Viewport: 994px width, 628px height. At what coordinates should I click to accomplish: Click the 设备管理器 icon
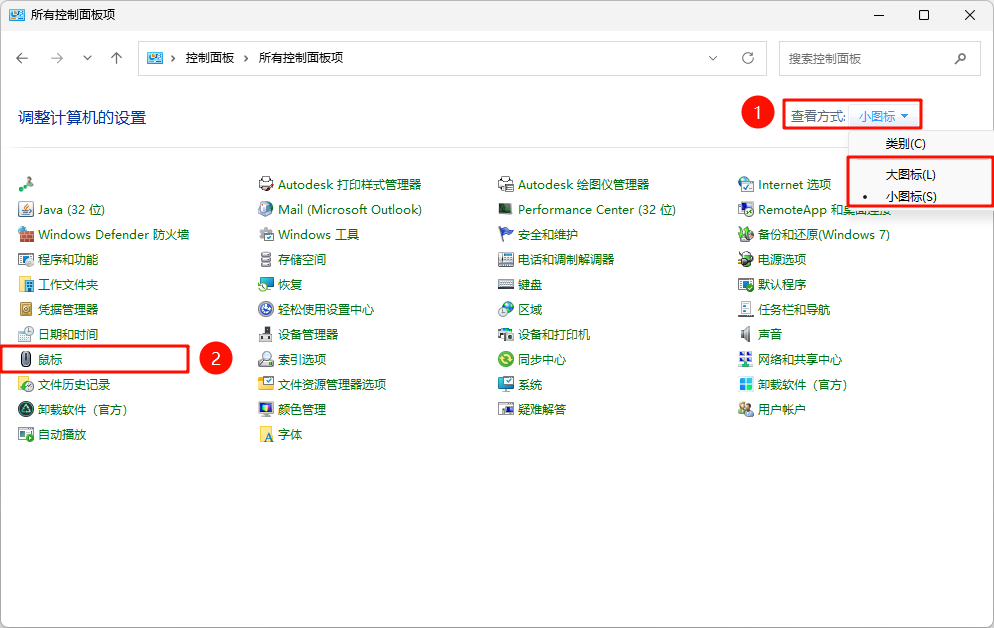(266, 334)
